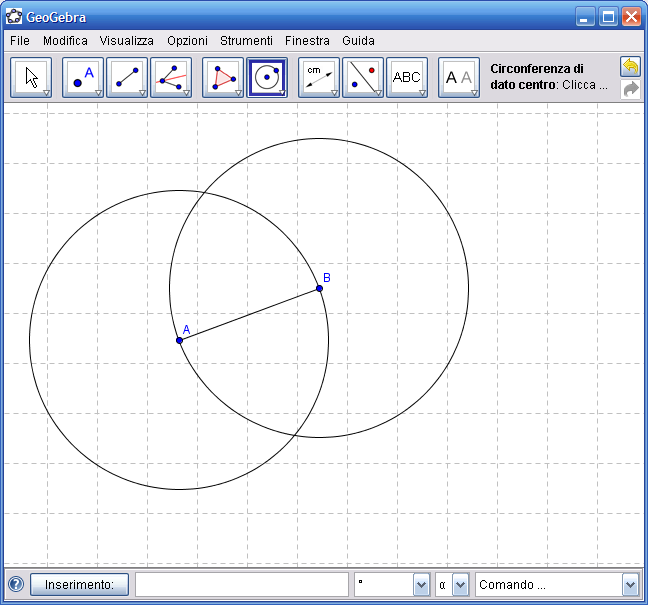Select the ABC Insert text tool

point(407,77)
